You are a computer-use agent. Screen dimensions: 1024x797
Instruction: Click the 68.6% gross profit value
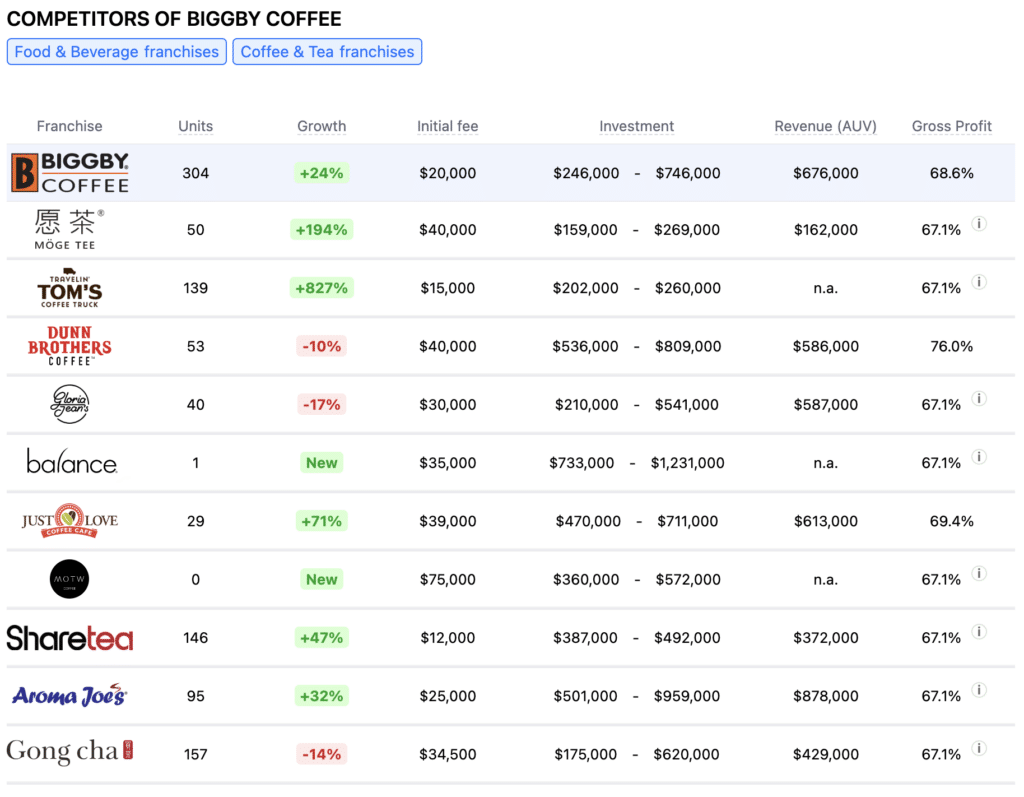click(x=952, y=173)
